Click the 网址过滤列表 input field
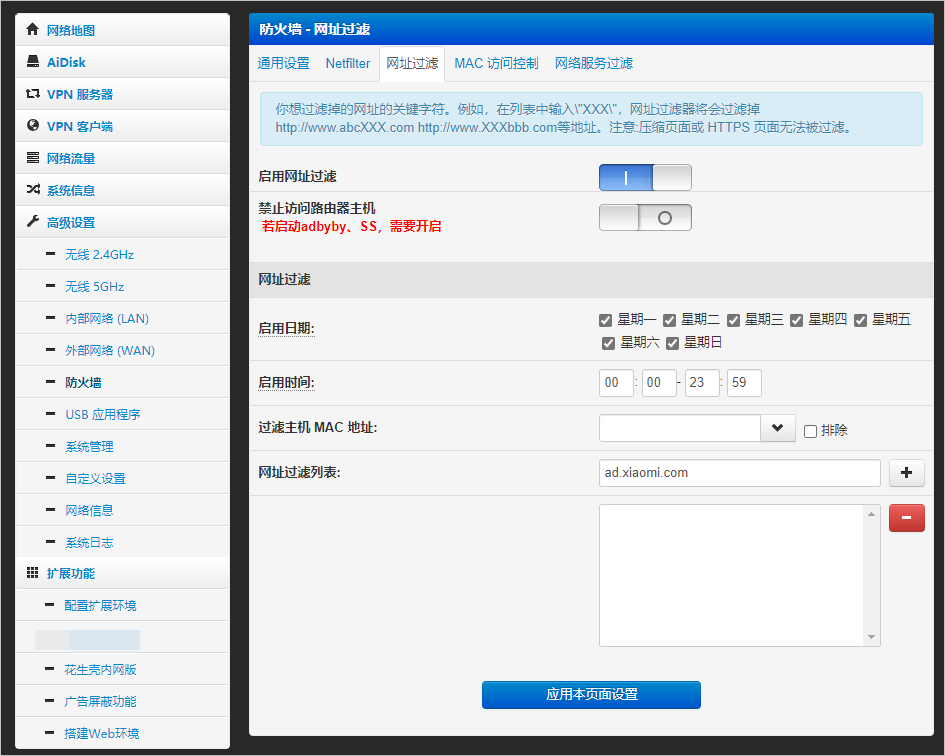Screen dimensions: 945x756 tap(739, 473)
